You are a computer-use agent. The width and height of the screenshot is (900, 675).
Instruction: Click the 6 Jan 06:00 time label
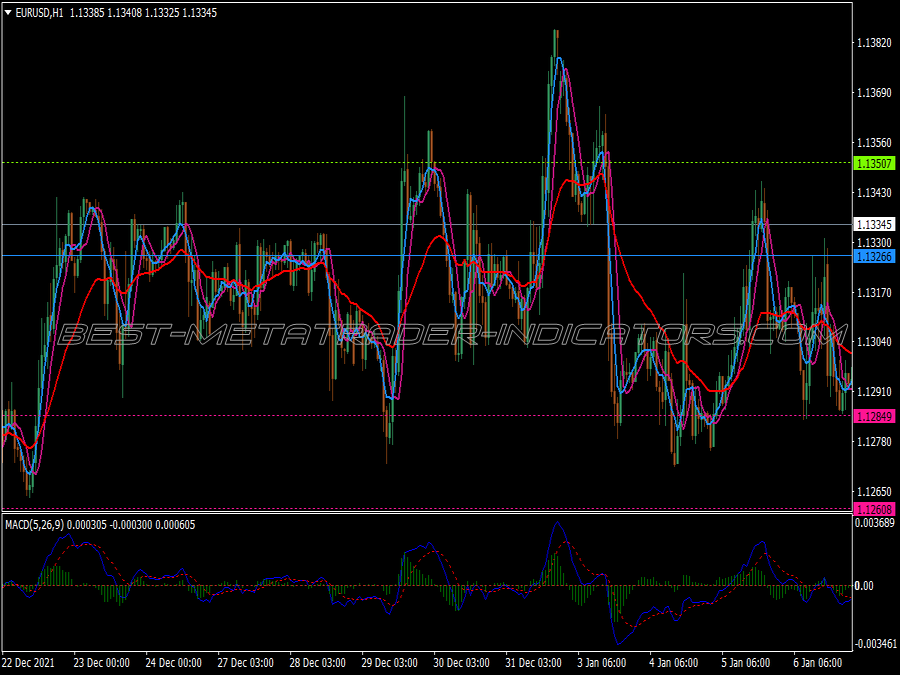coord(818,662)
